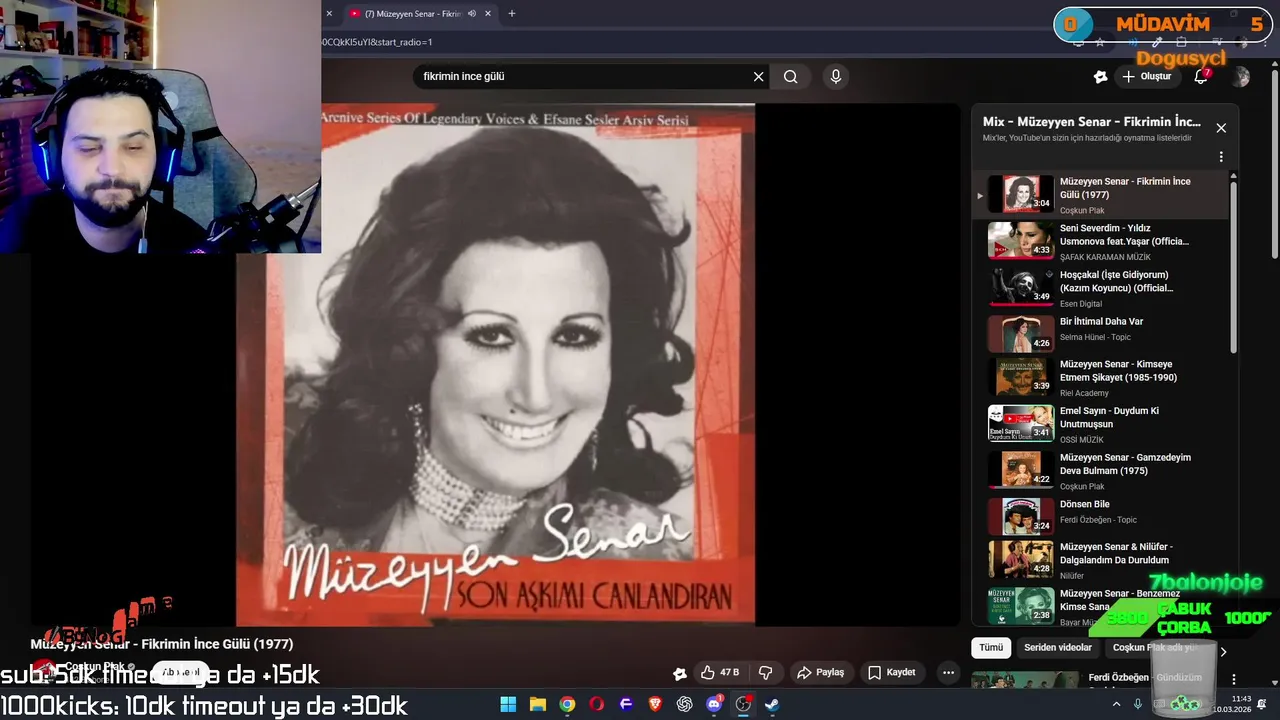
Task: Click the playlist scrollbar up arrow
Action: pyautogui.click(x=1233, y=176)
